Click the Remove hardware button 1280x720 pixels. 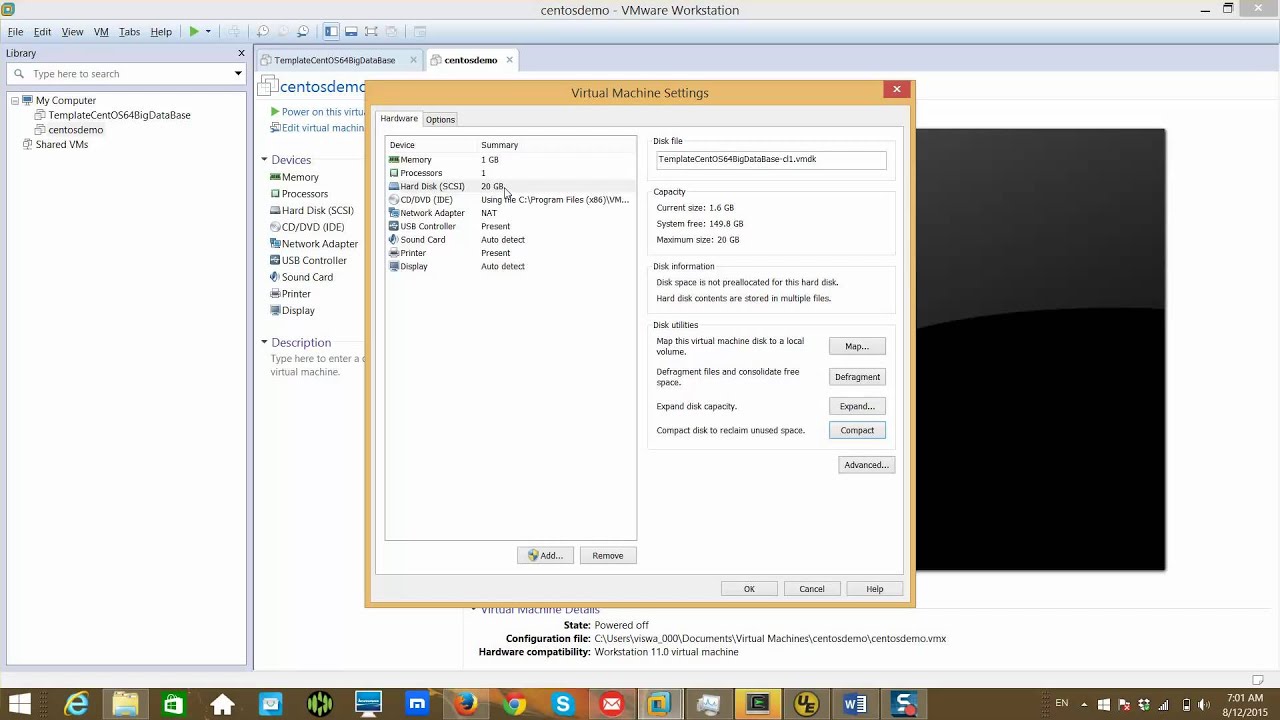pyautogui.click(x=607, y=556)
